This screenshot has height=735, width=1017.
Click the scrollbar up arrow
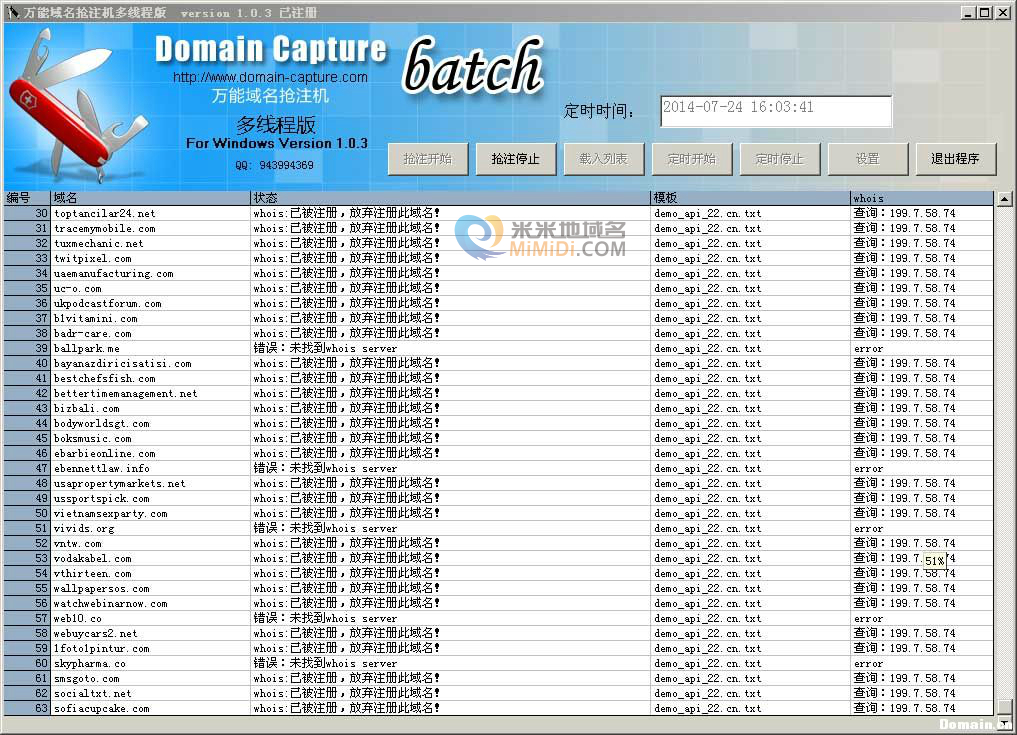tap(1004, 199)
